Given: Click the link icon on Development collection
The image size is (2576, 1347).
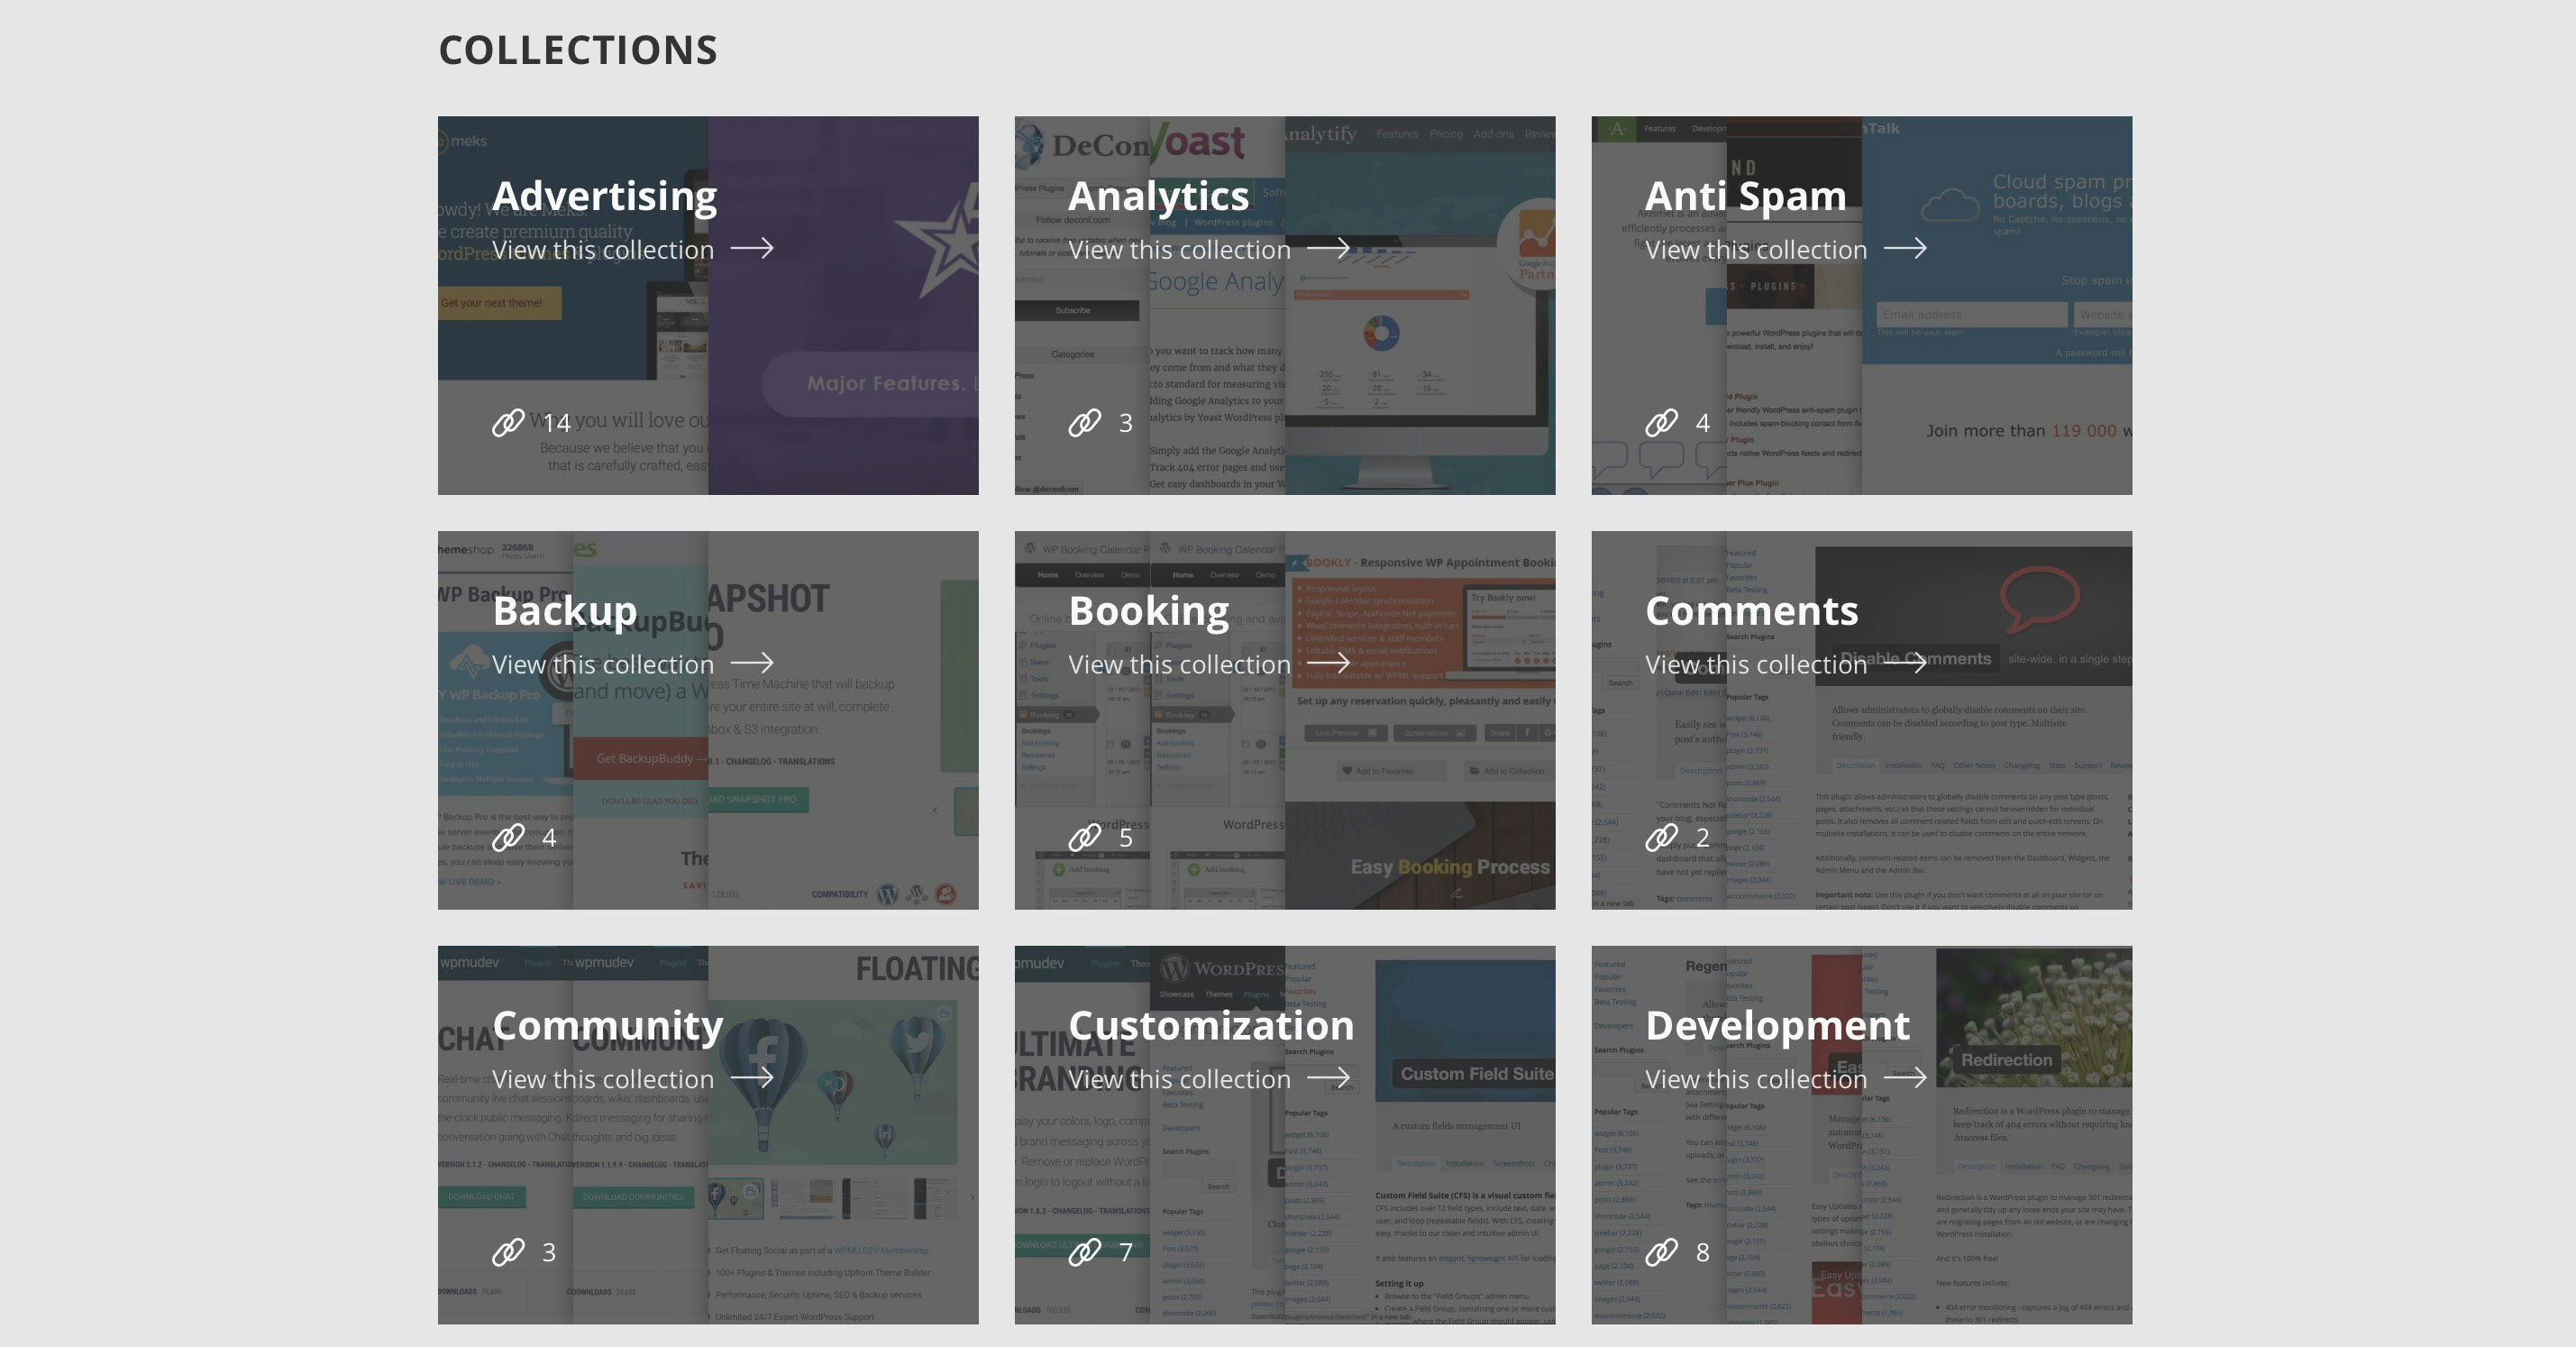Looking at the screenshot, I should click(1662, 1251).
